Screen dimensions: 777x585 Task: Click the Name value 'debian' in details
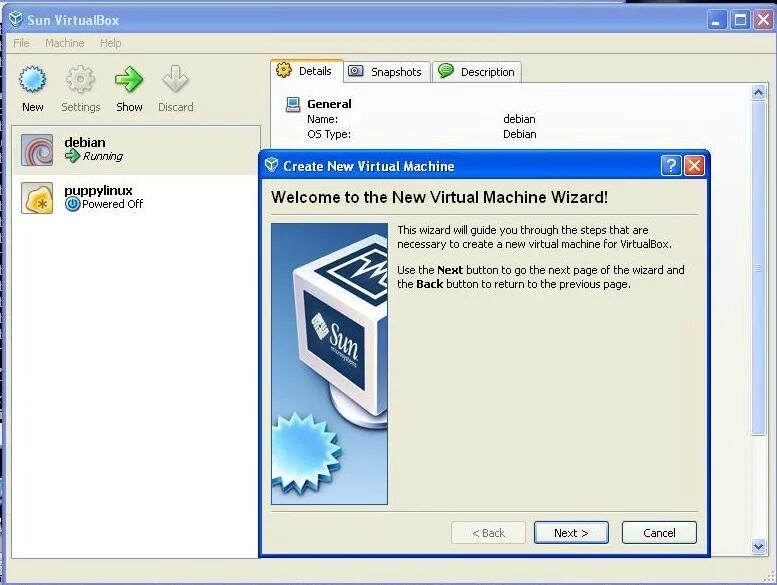[x=519, y=119]
